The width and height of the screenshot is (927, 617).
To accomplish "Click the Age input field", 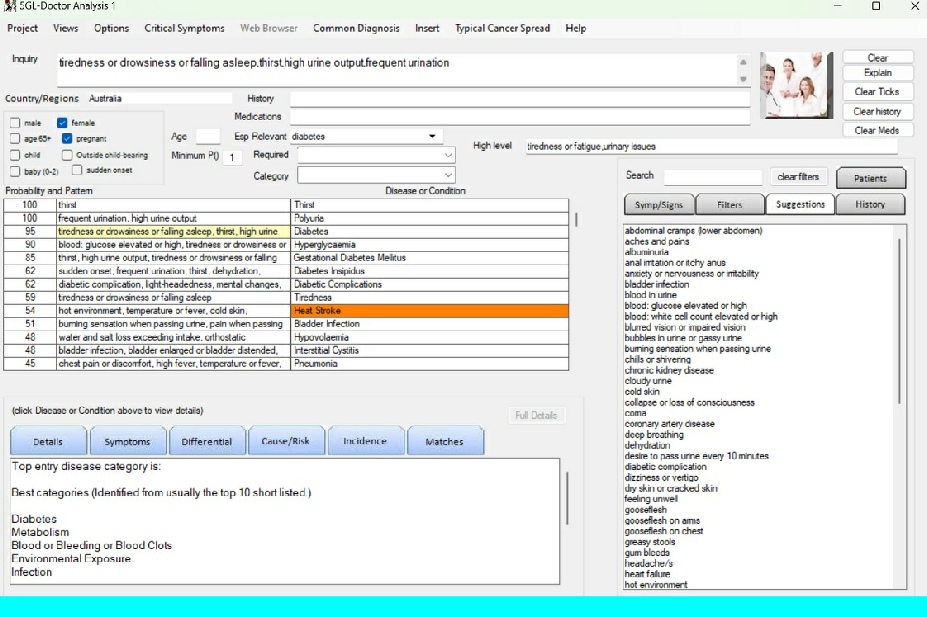I will tap(208, 137).
